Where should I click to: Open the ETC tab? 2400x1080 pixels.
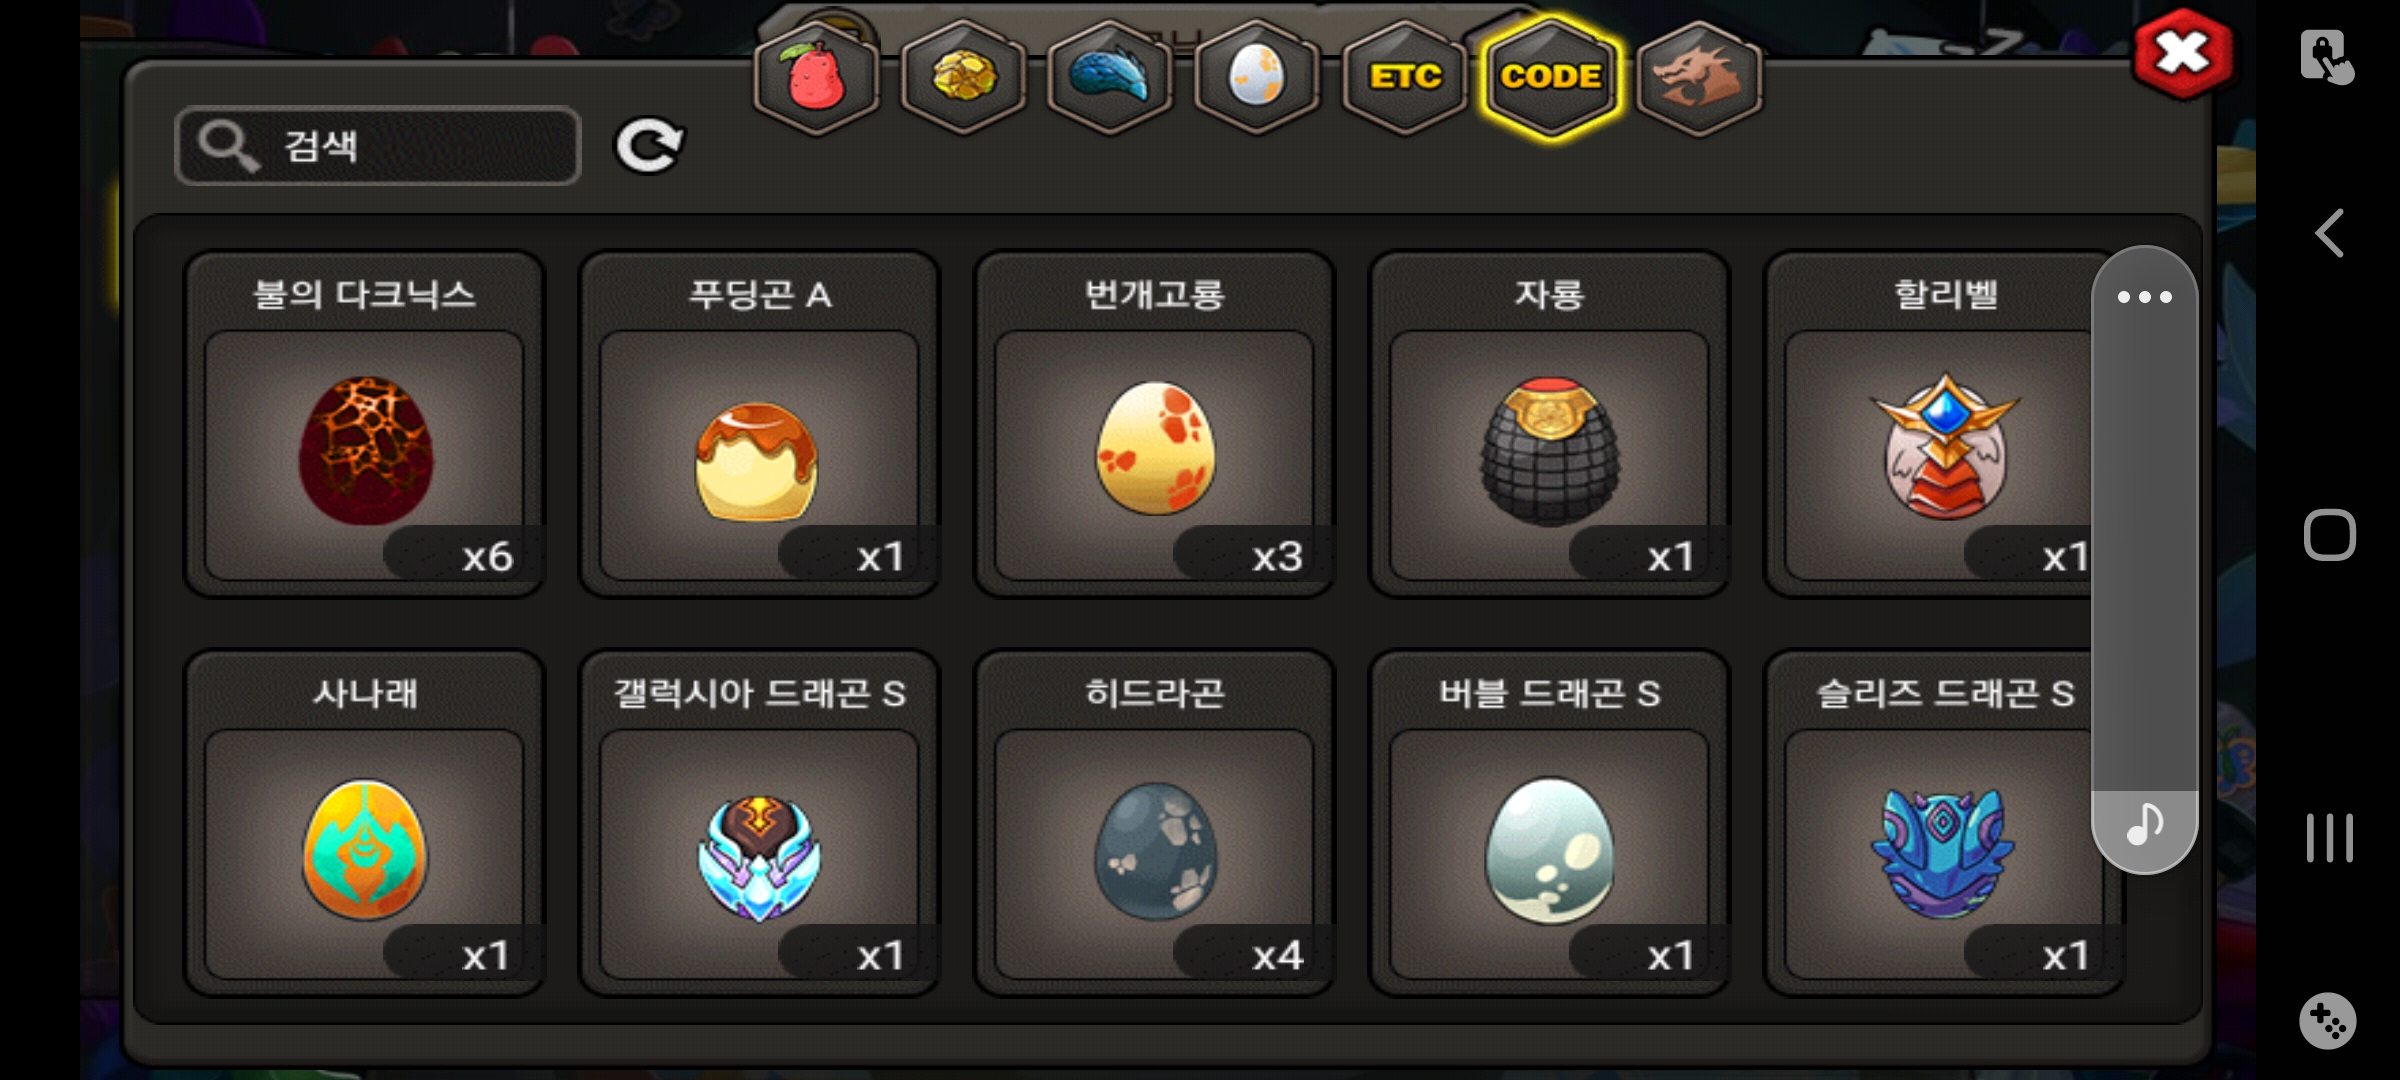(x=1404, y=77)
